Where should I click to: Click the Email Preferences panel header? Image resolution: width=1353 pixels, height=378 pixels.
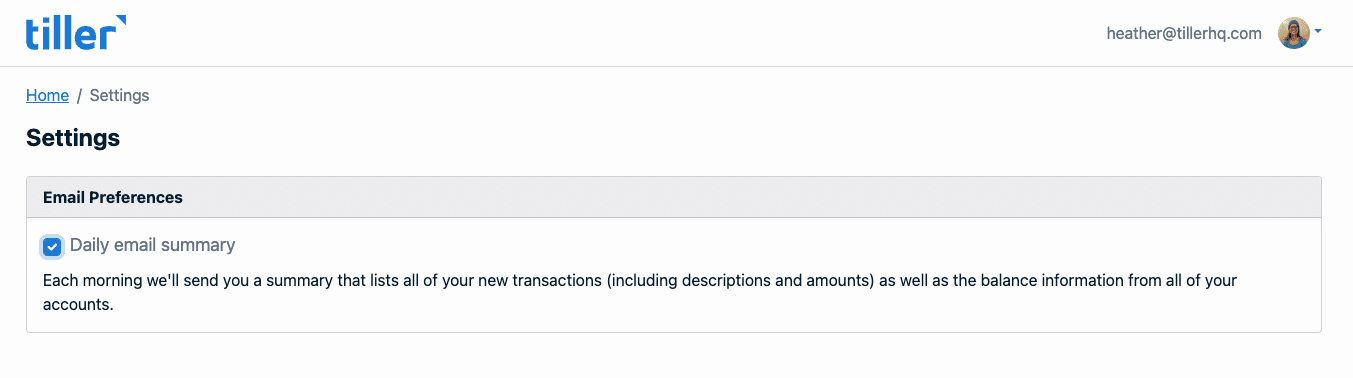(x=673, y=197)
